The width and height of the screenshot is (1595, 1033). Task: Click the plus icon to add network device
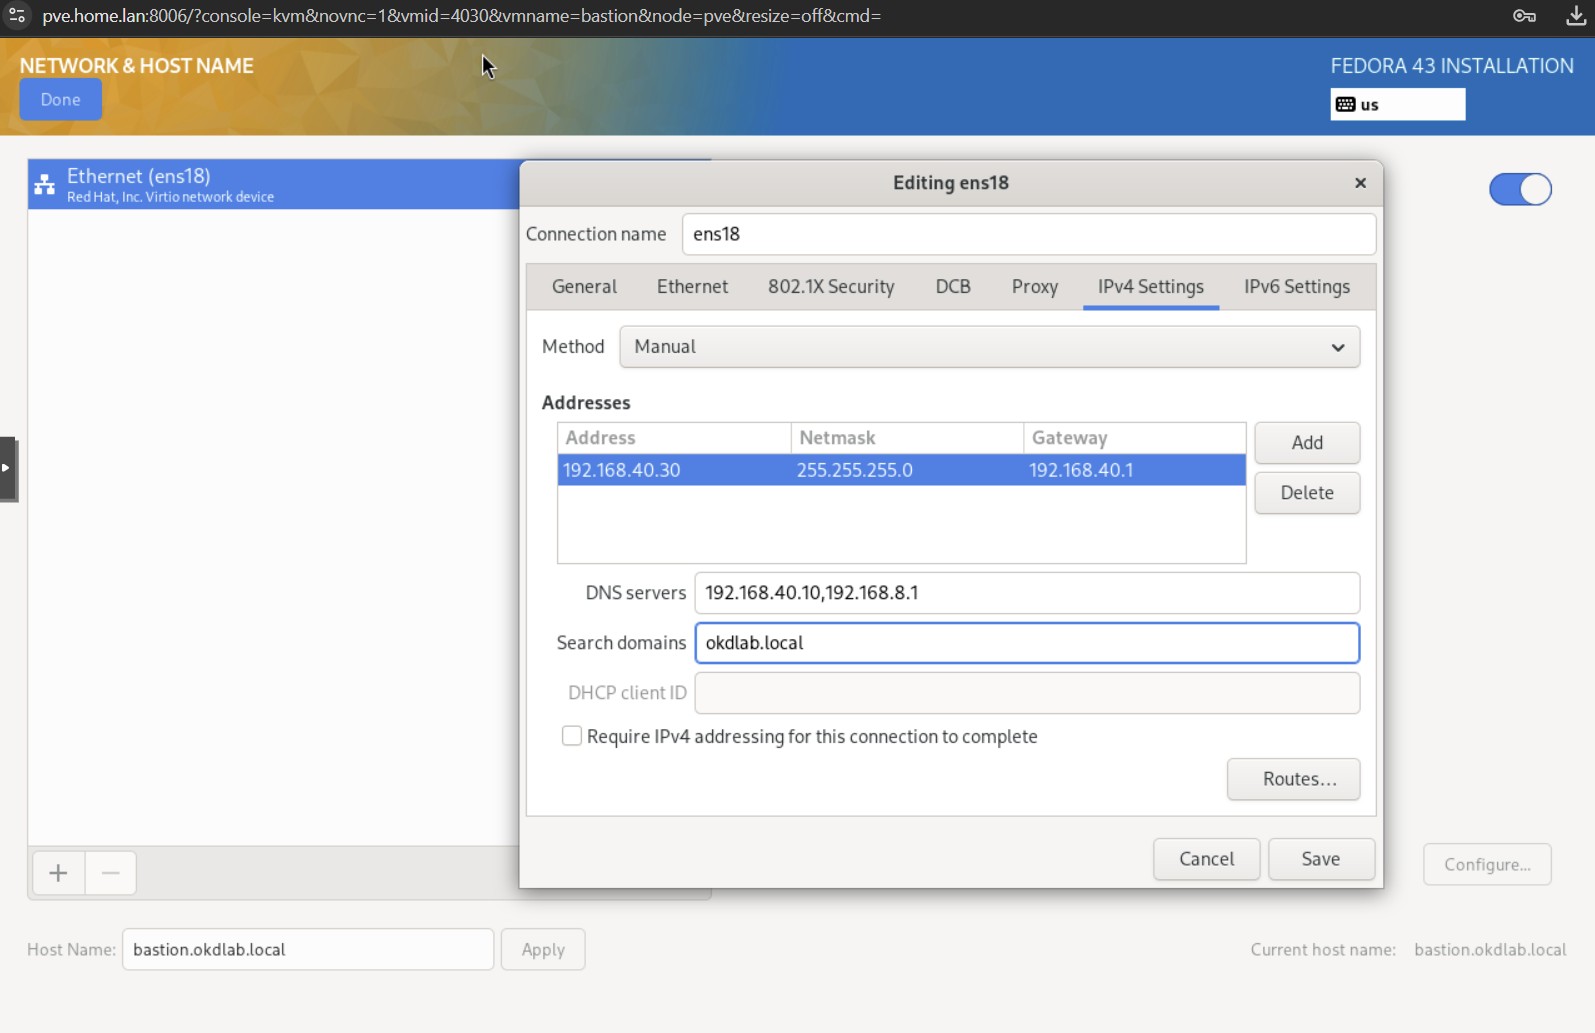click(59, 873)
